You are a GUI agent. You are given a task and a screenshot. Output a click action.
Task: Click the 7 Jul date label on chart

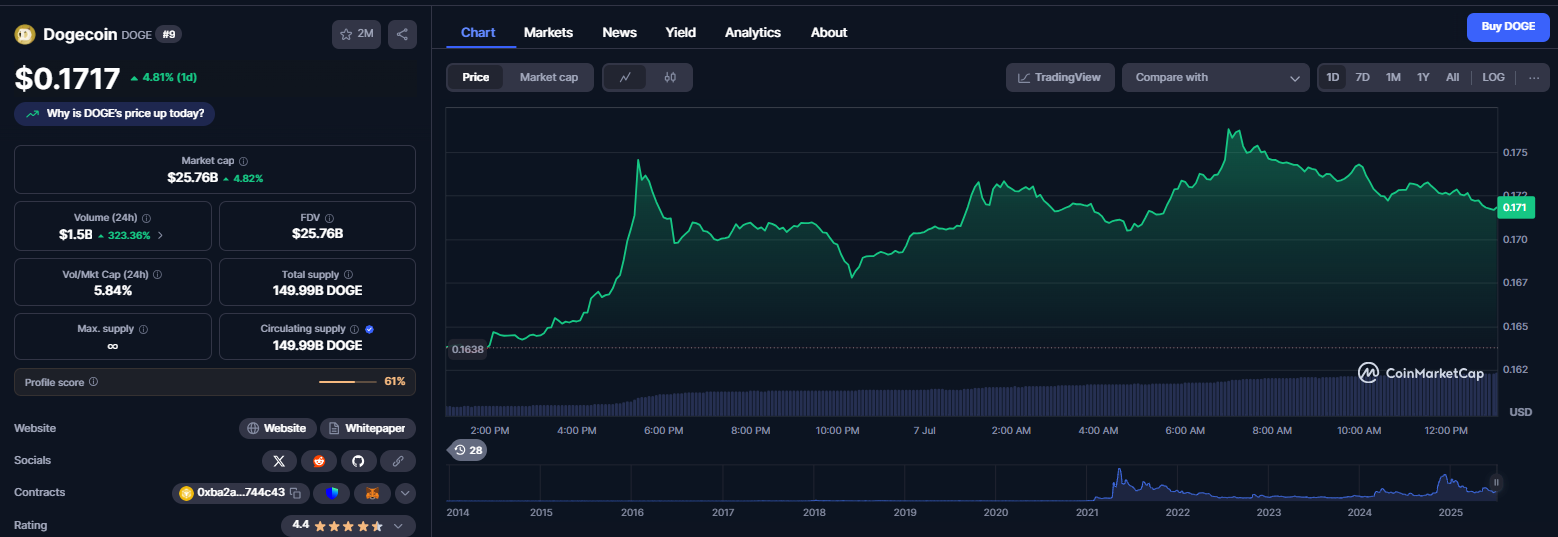tap(924, 431)
